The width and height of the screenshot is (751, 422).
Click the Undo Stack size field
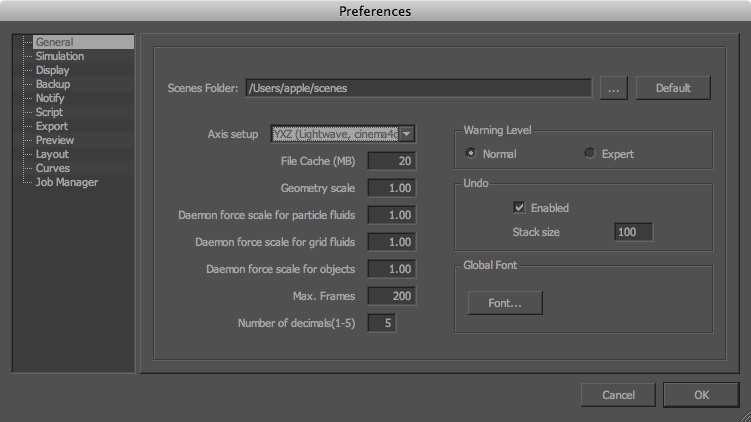[634, 232]
